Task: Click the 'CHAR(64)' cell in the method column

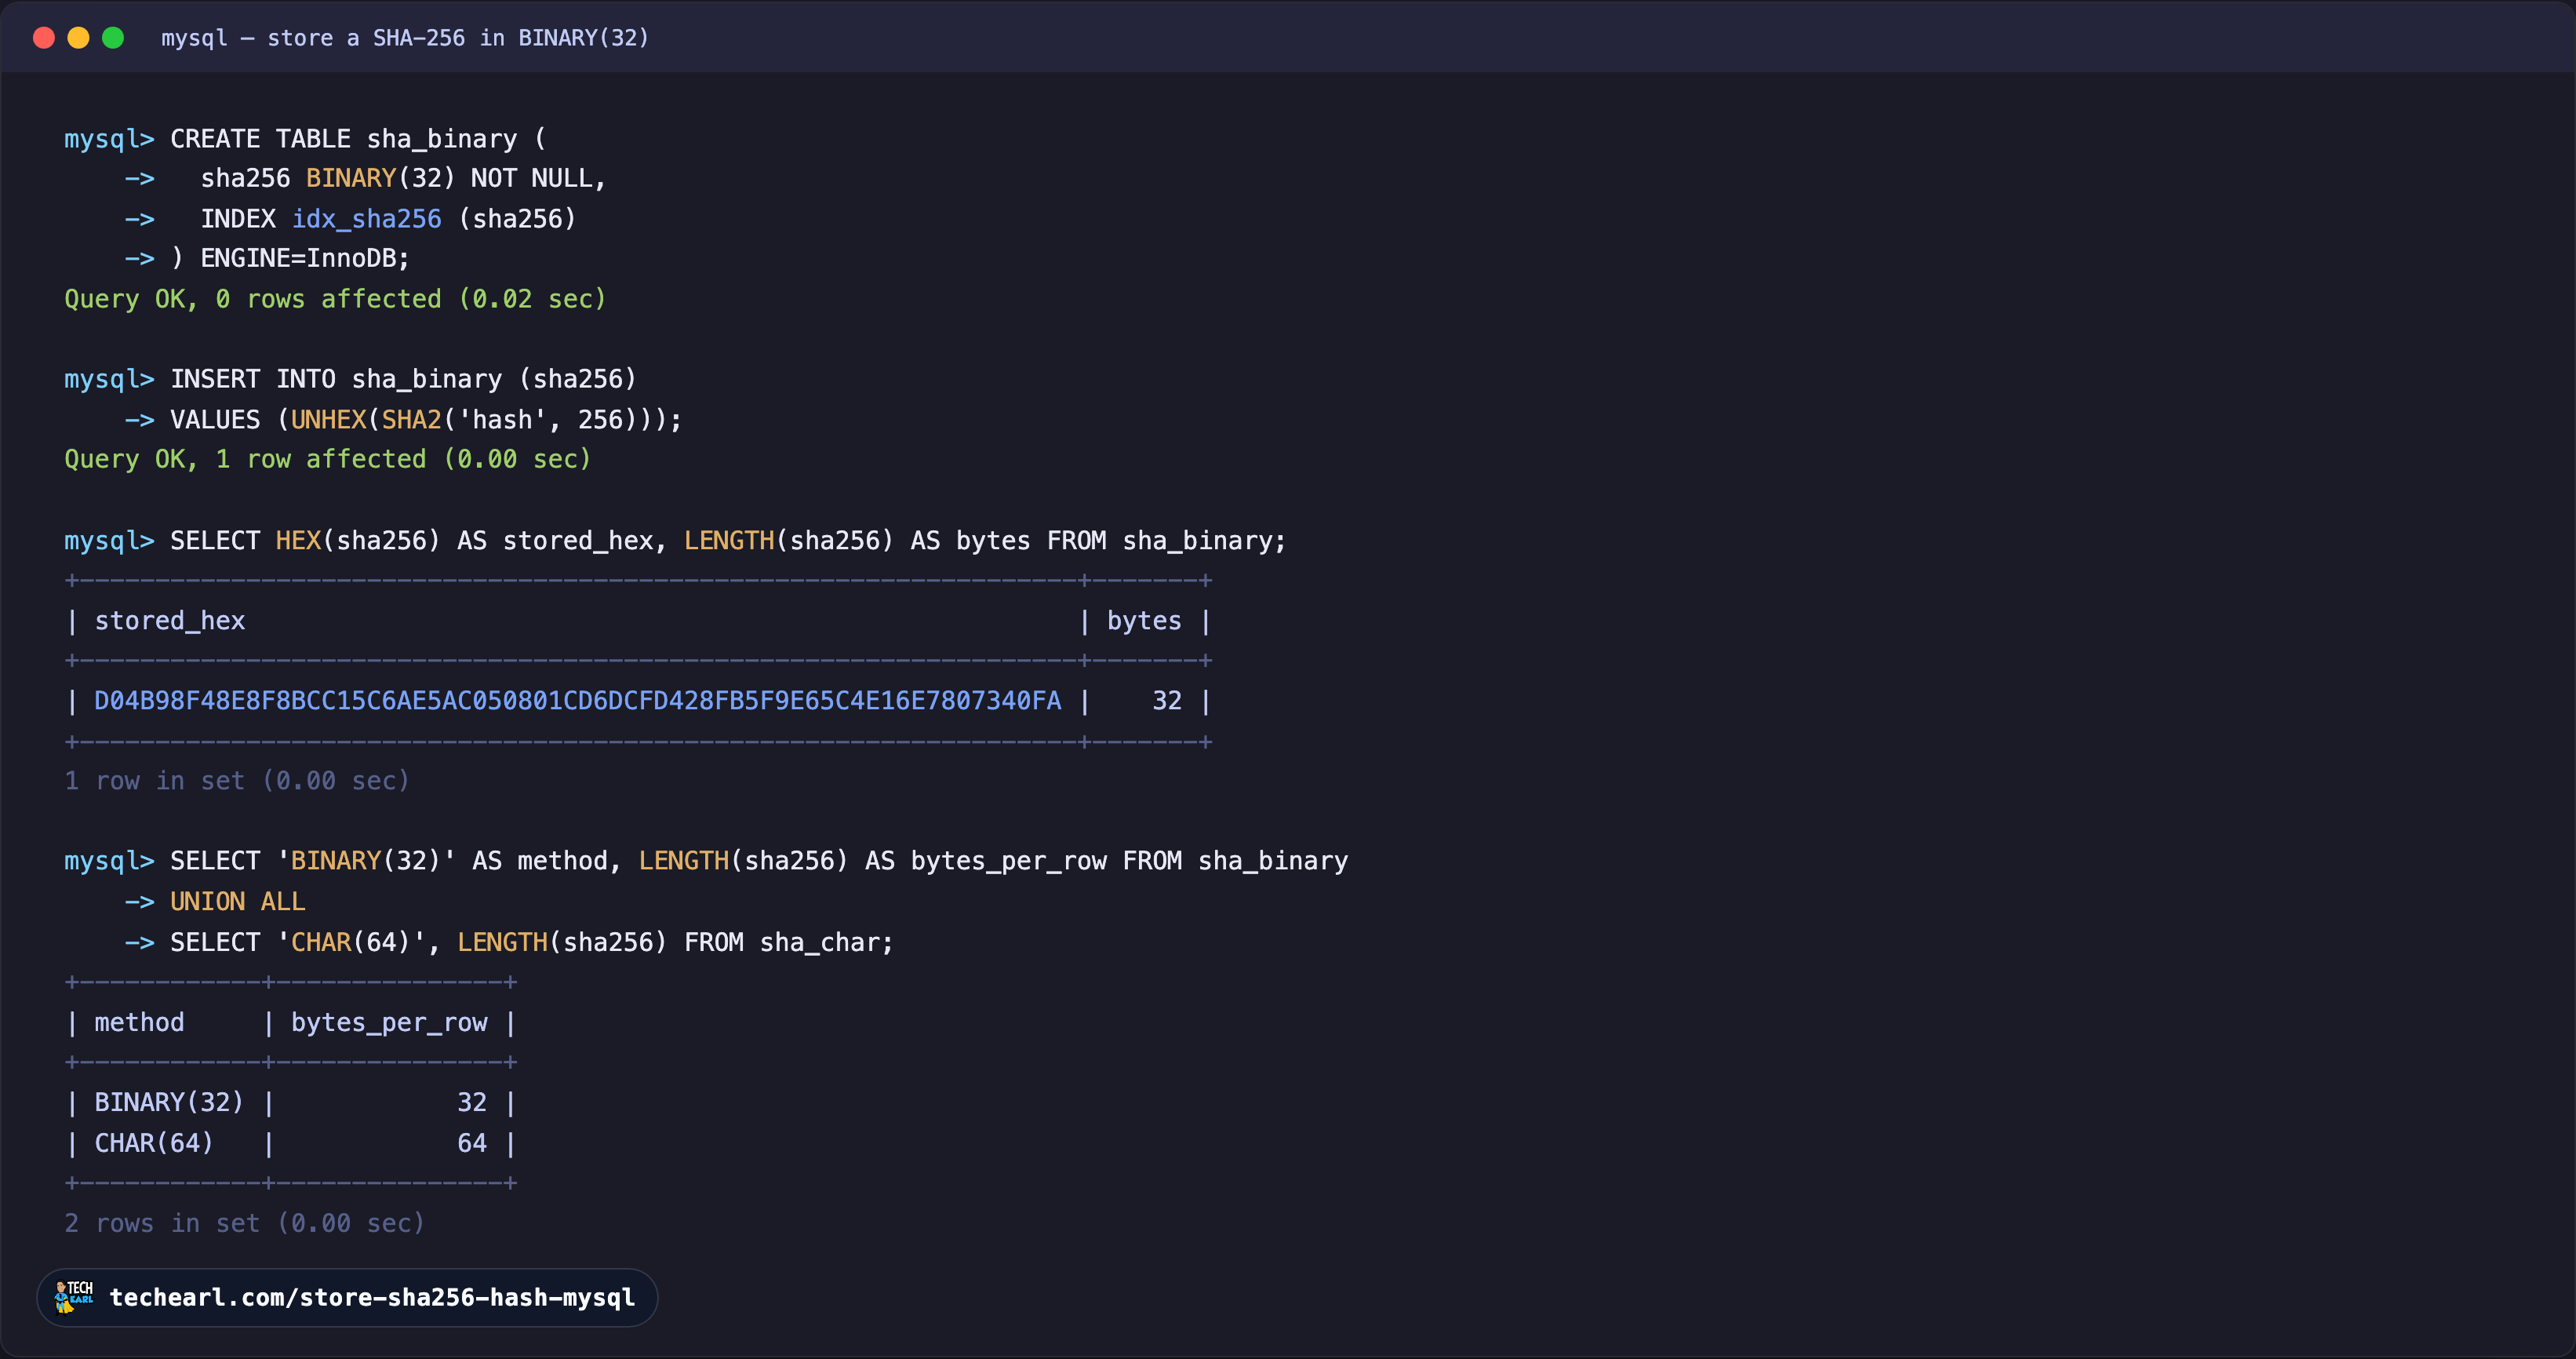Action: tap(154, 1143)
